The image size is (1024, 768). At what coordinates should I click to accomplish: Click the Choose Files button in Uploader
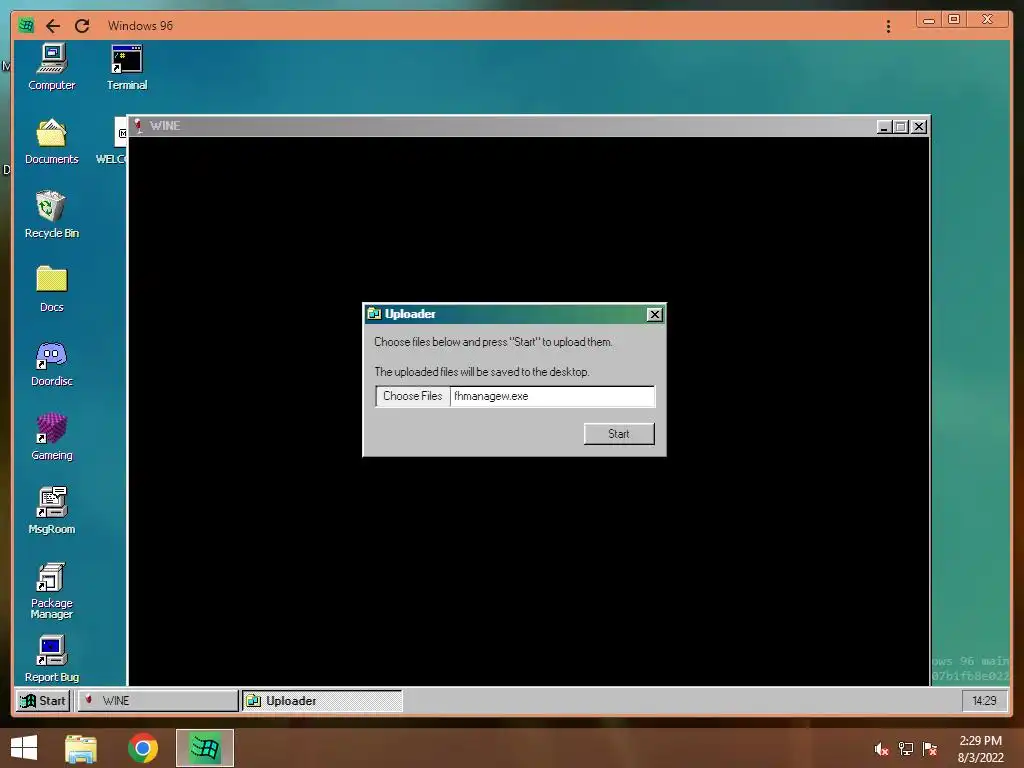click(x=413, y=396)
